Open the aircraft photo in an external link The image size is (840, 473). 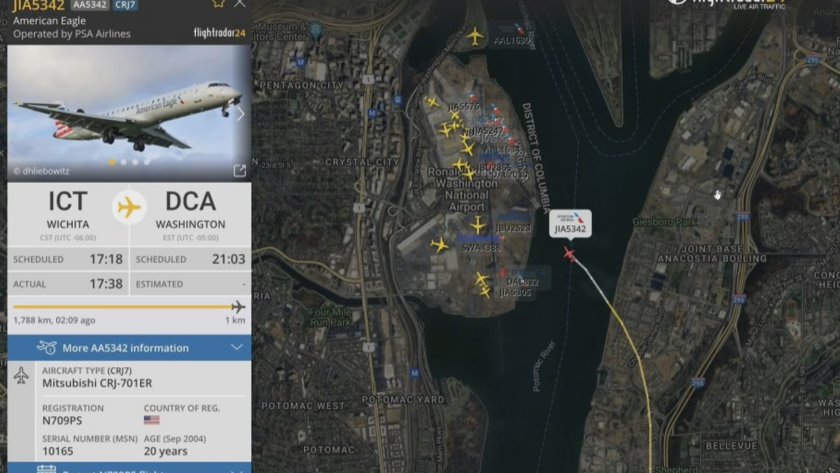[x=239, y=170]
